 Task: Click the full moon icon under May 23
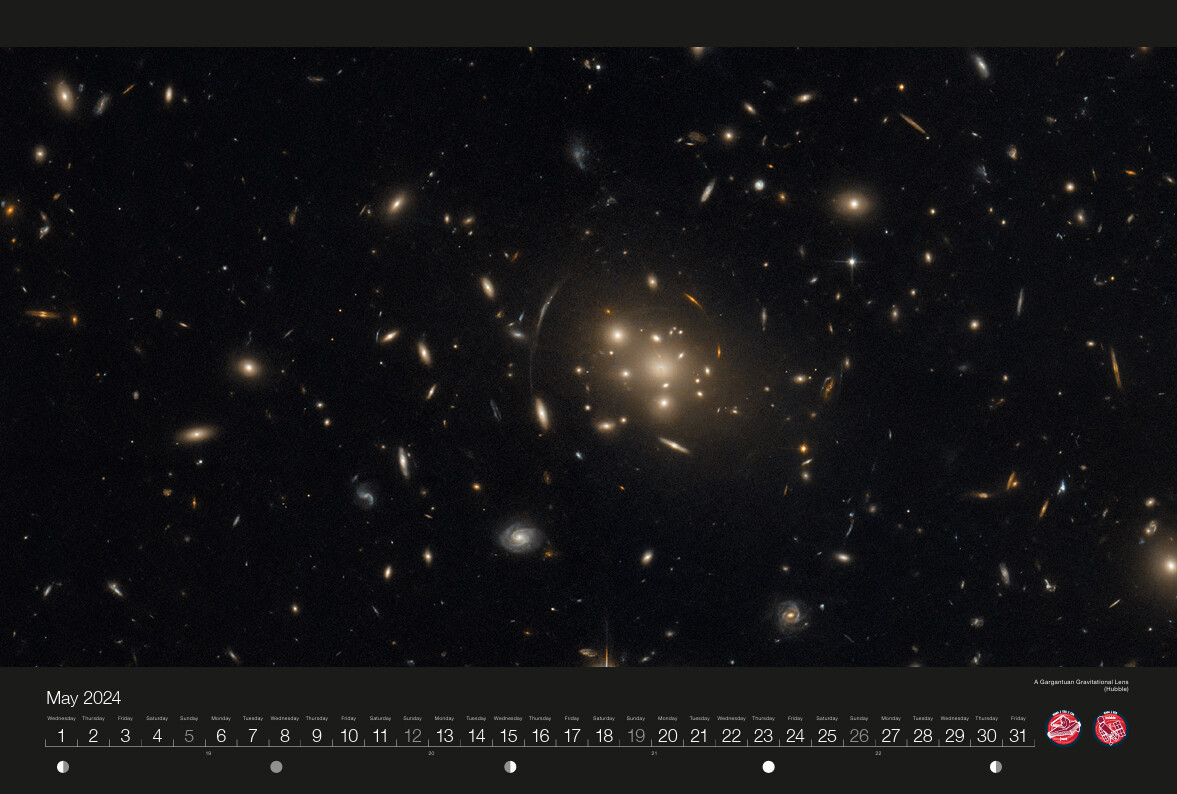[x=768, y=767]
